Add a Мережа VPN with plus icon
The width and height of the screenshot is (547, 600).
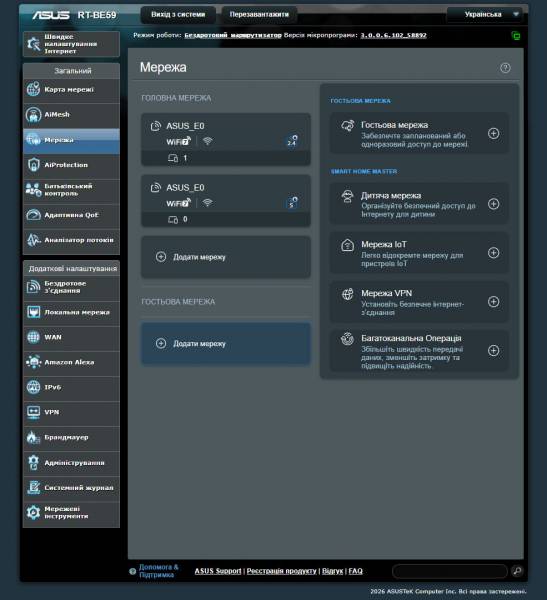pos(493,302)
